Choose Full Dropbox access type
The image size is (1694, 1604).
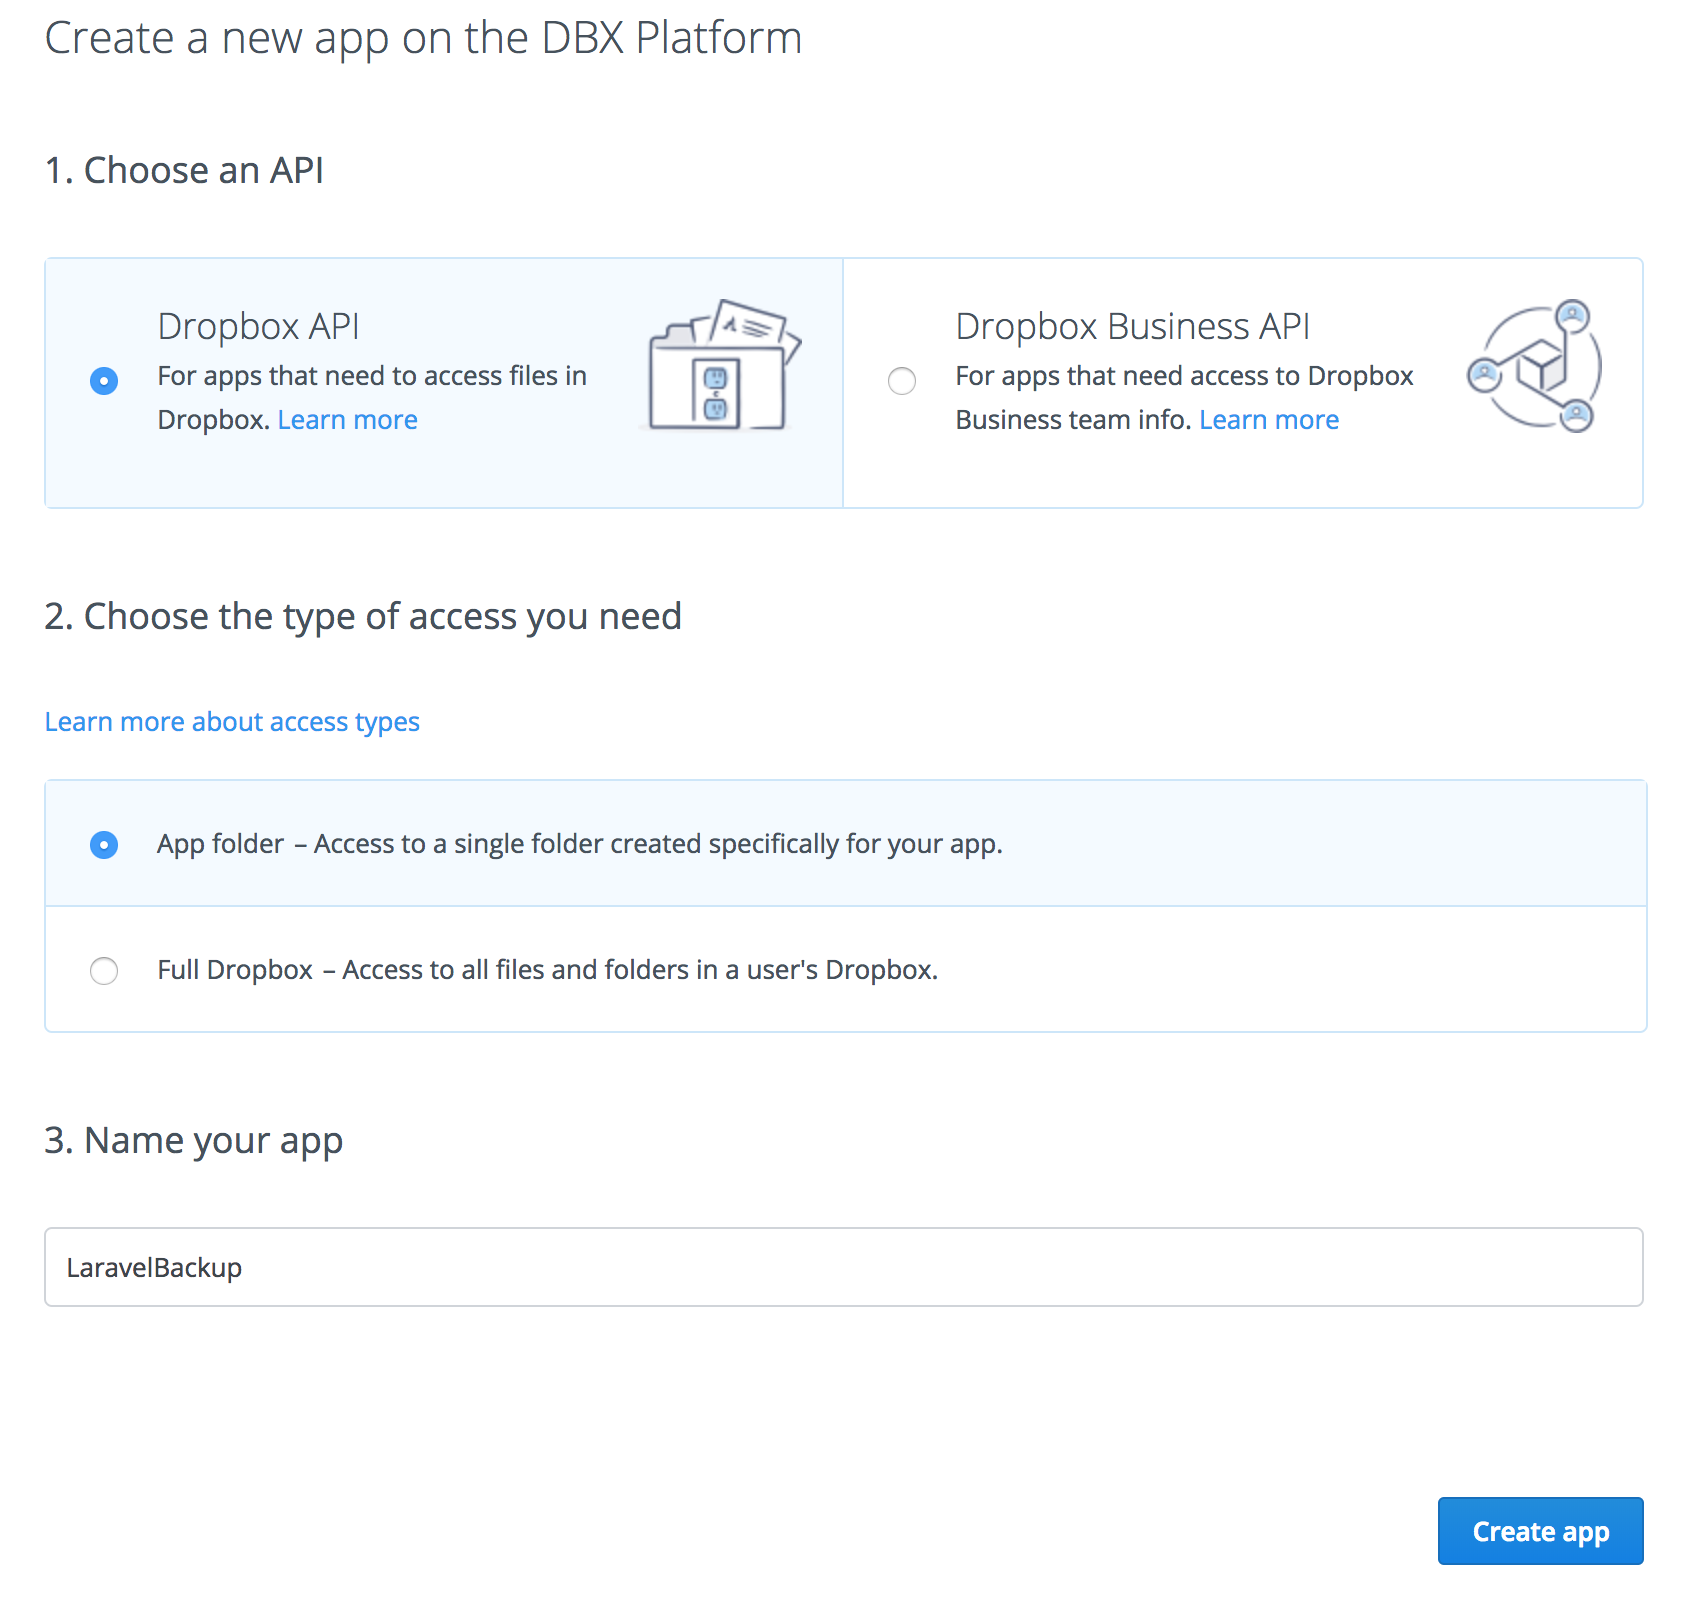tap(103, 970)
